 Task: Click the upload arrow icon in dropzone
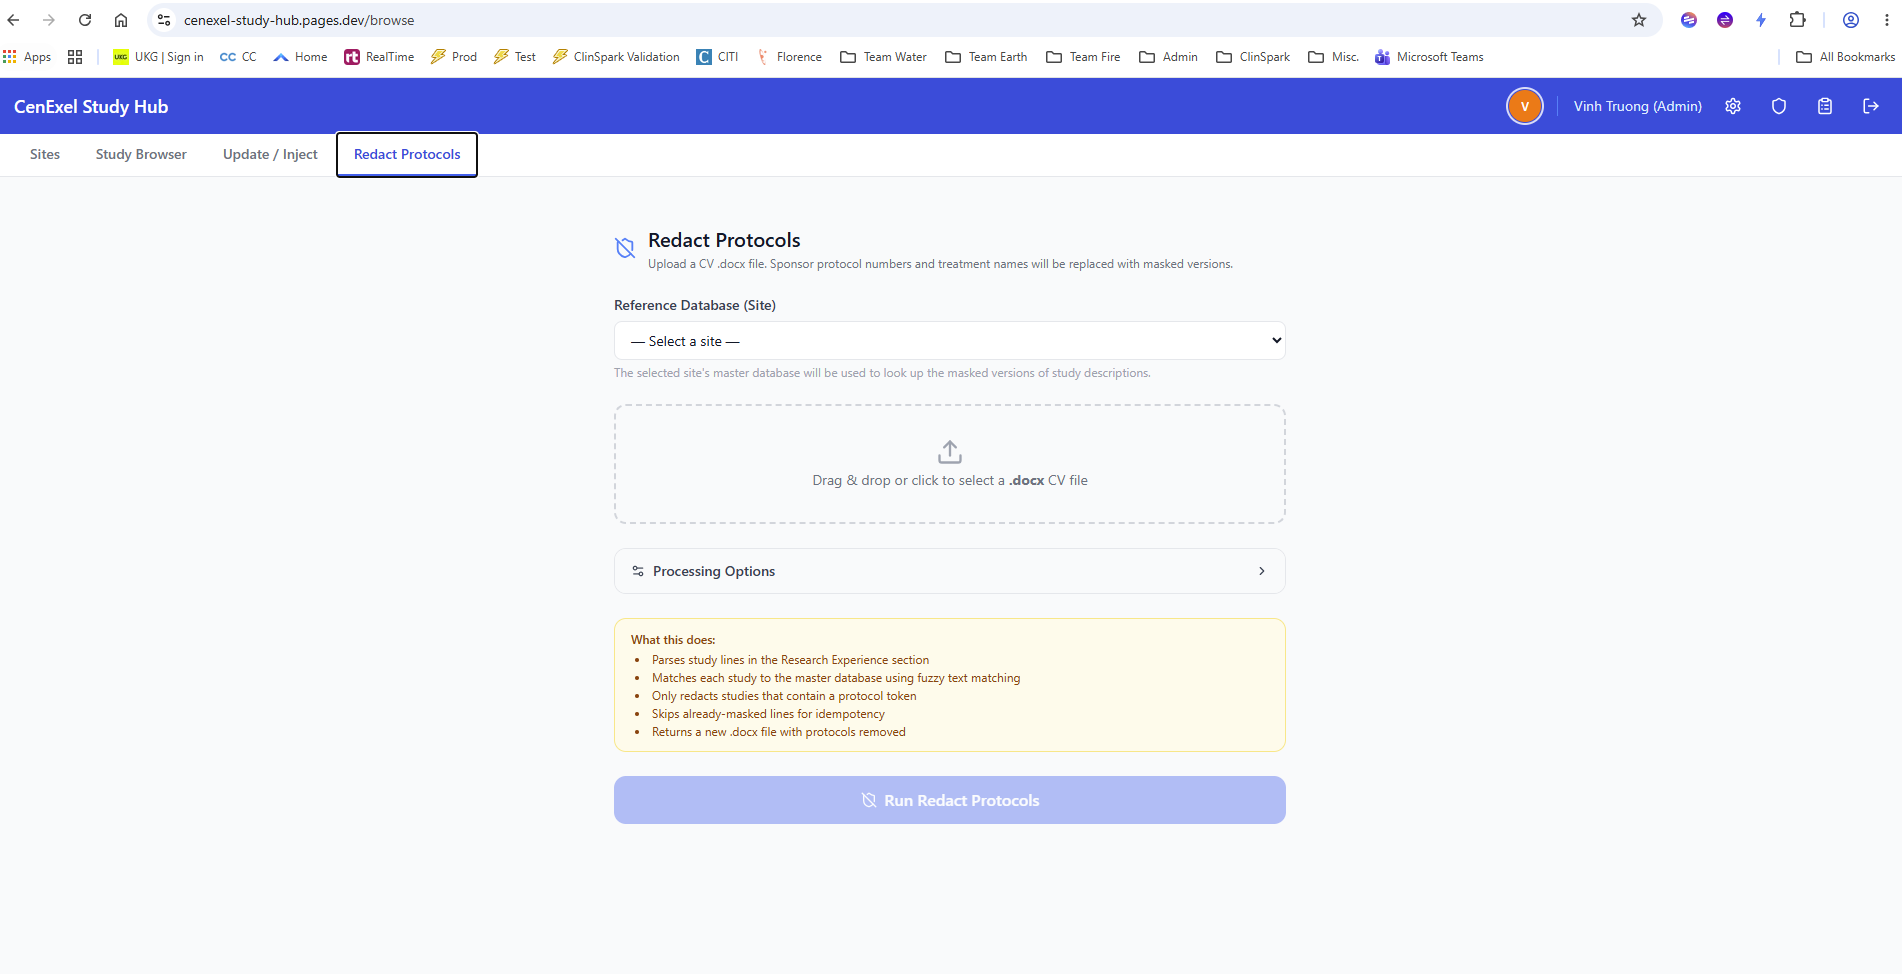(950, 452)
